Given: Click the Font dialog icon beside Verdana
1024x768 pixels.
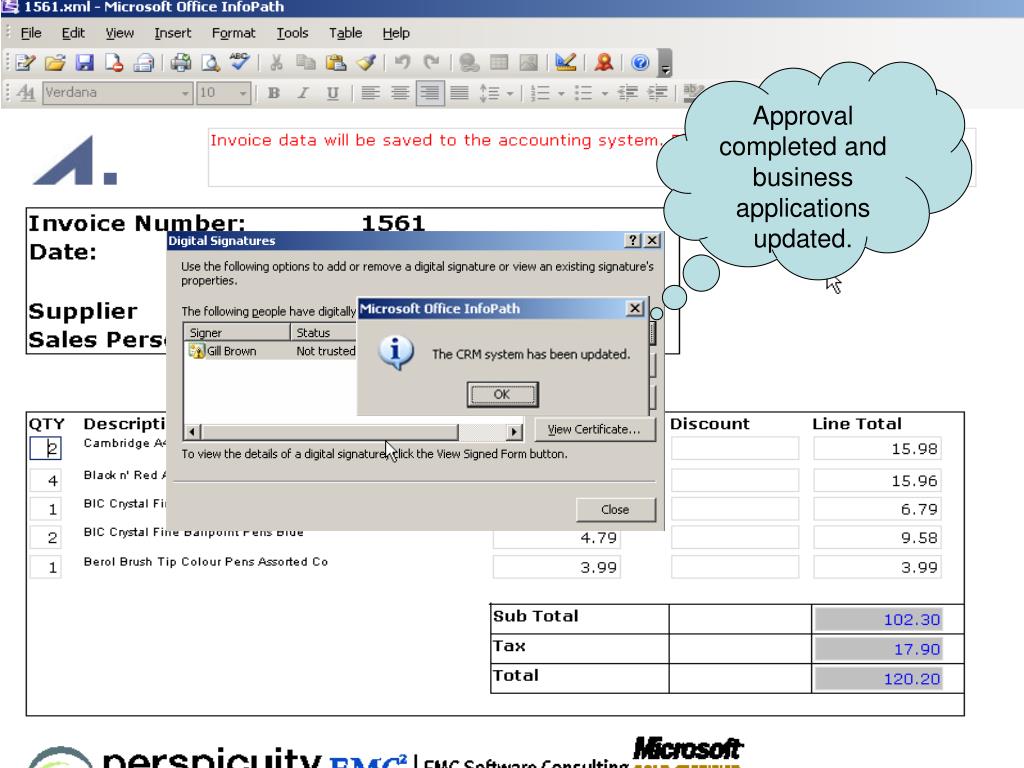Looking at the screenshot, I should 25,93.
